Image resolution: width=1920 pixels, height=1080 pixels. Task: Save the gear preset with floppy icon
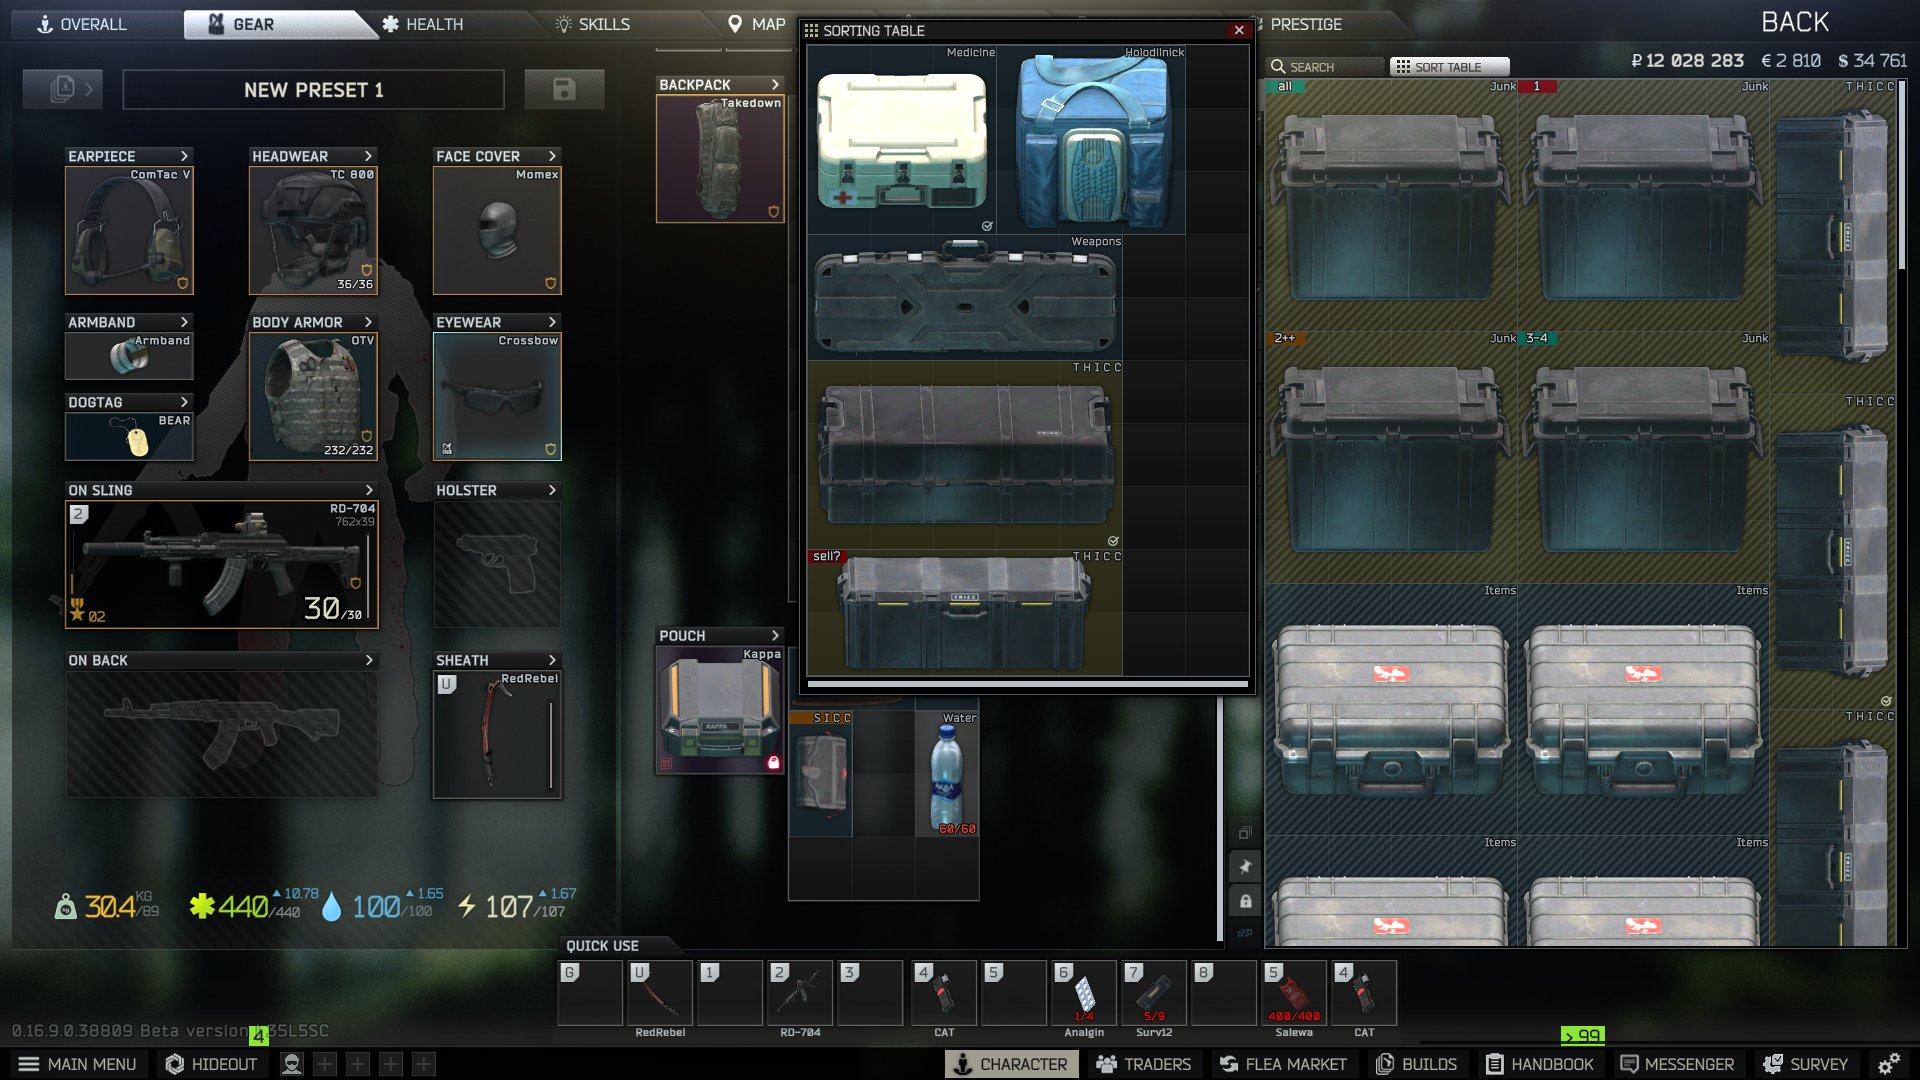(x=564, y=89)
